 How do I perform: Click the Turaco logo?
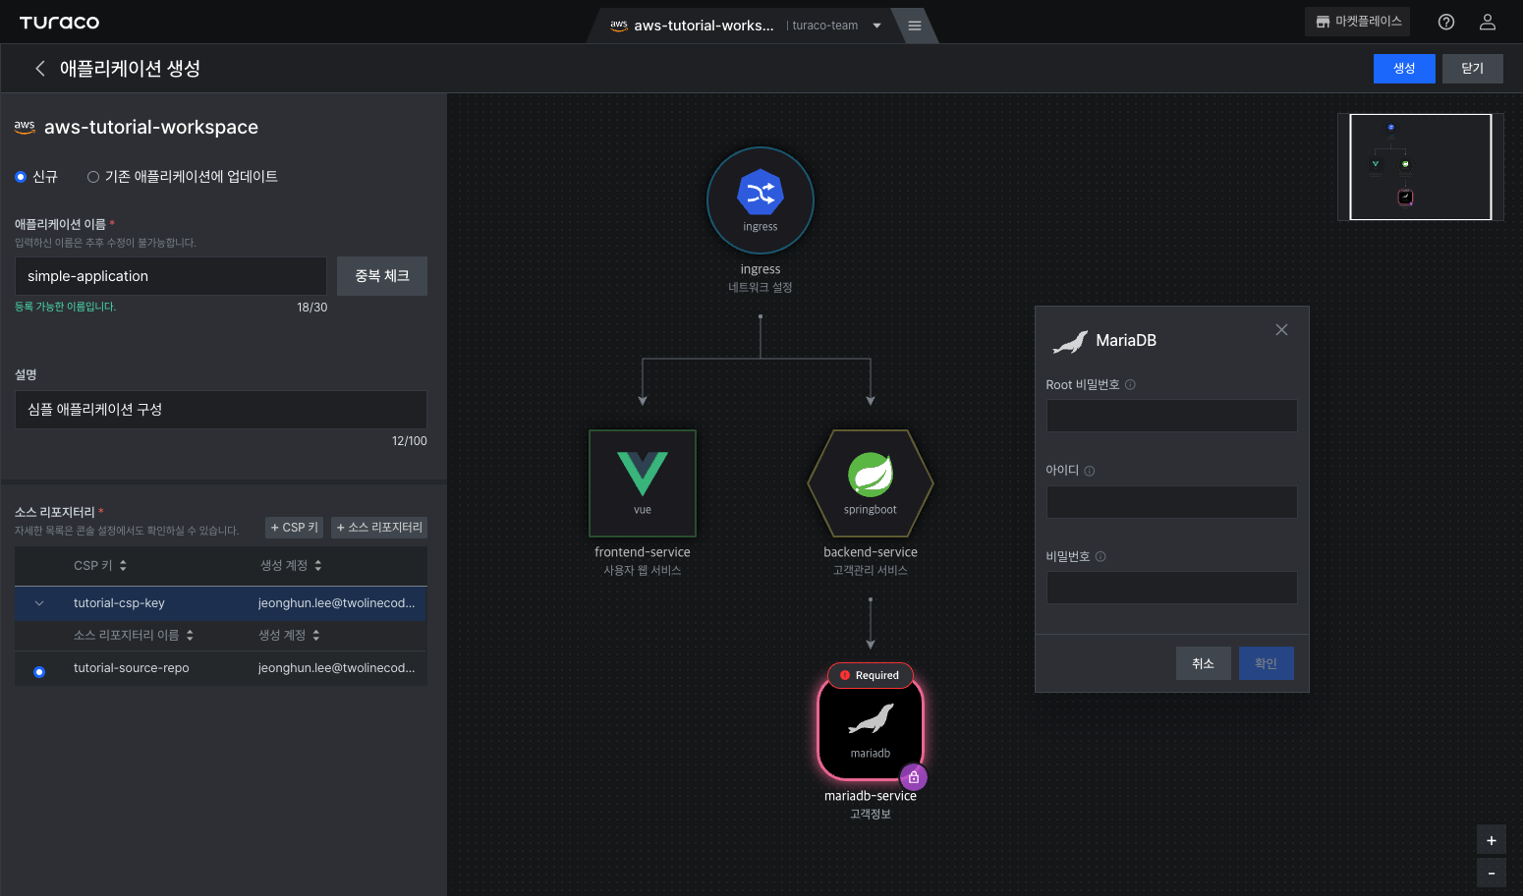pos(59,22)
